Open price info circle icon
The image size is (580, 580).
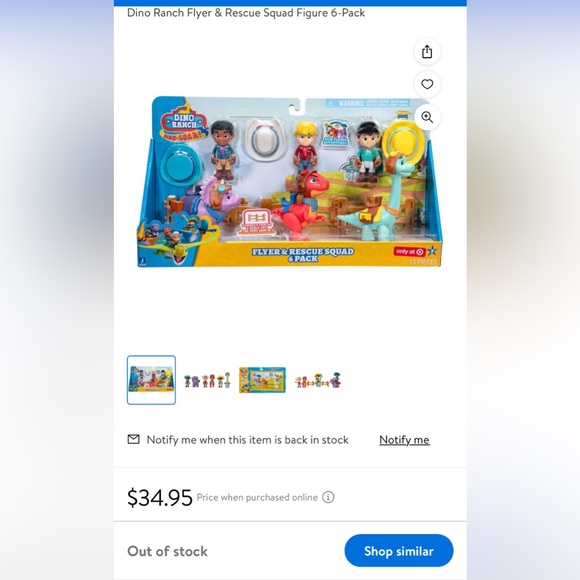328,497
